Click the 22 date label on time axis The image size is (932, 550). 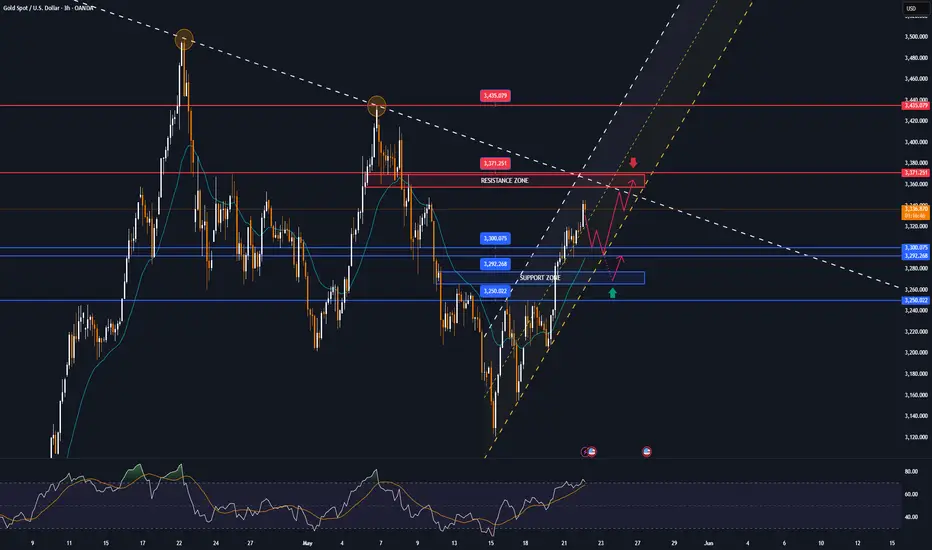(179, 543)
